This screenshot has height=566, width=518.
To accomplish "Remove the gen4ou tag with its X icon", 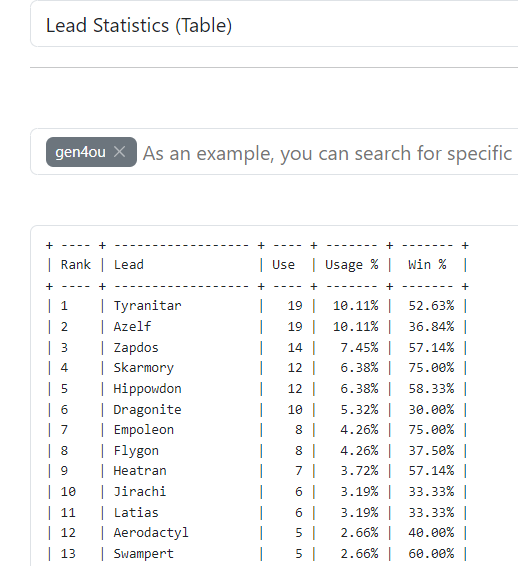I will coord(119,152).
